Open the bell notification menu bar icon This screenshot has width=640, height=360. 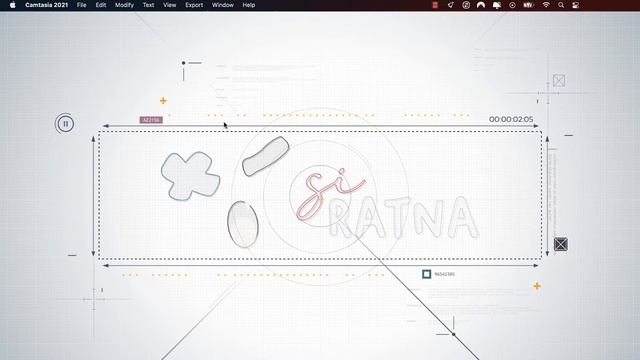click(x=497, y=5)
